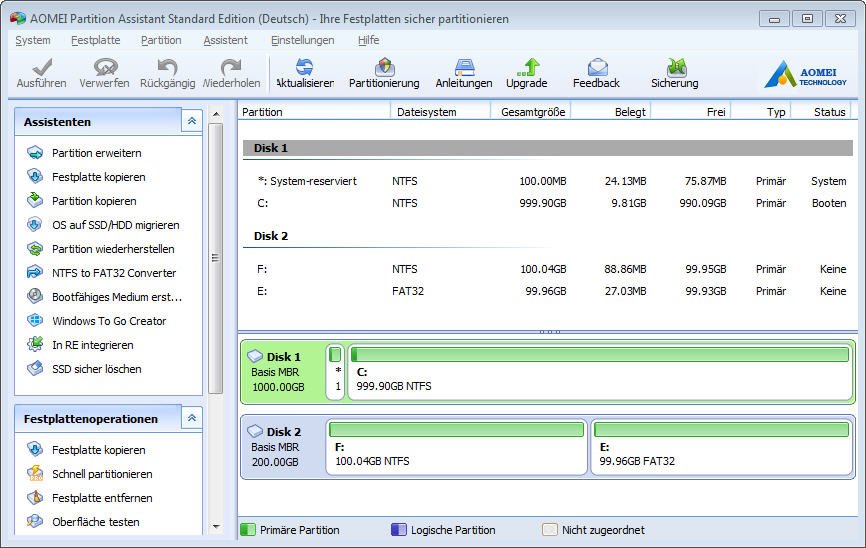Click the Upgrade arrow icon

[x=528, y=67]
